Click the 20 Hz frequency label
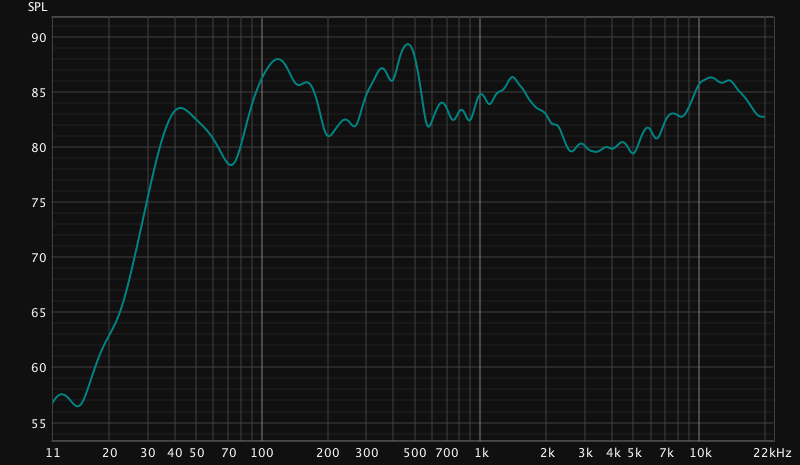Viewport: 800px width, 465px height. point(110,453)
